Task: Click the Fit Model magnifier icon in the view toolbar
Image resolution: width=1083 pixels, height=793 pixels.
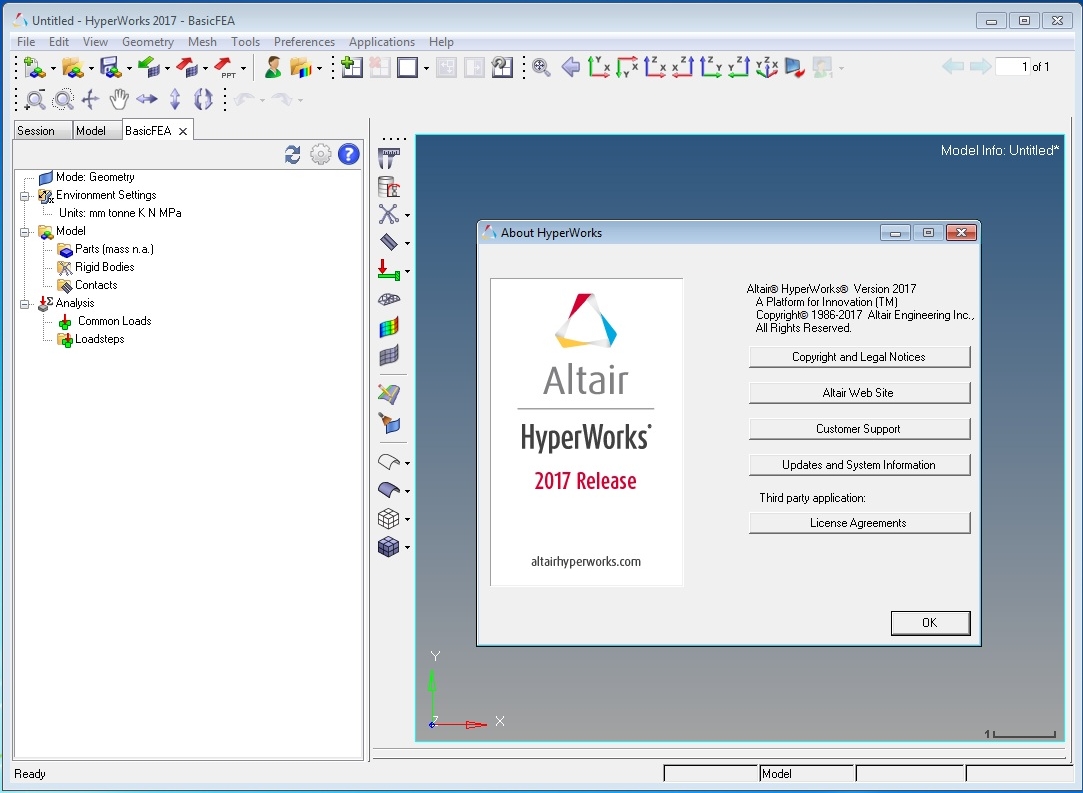Action: (x=542, y=67)
